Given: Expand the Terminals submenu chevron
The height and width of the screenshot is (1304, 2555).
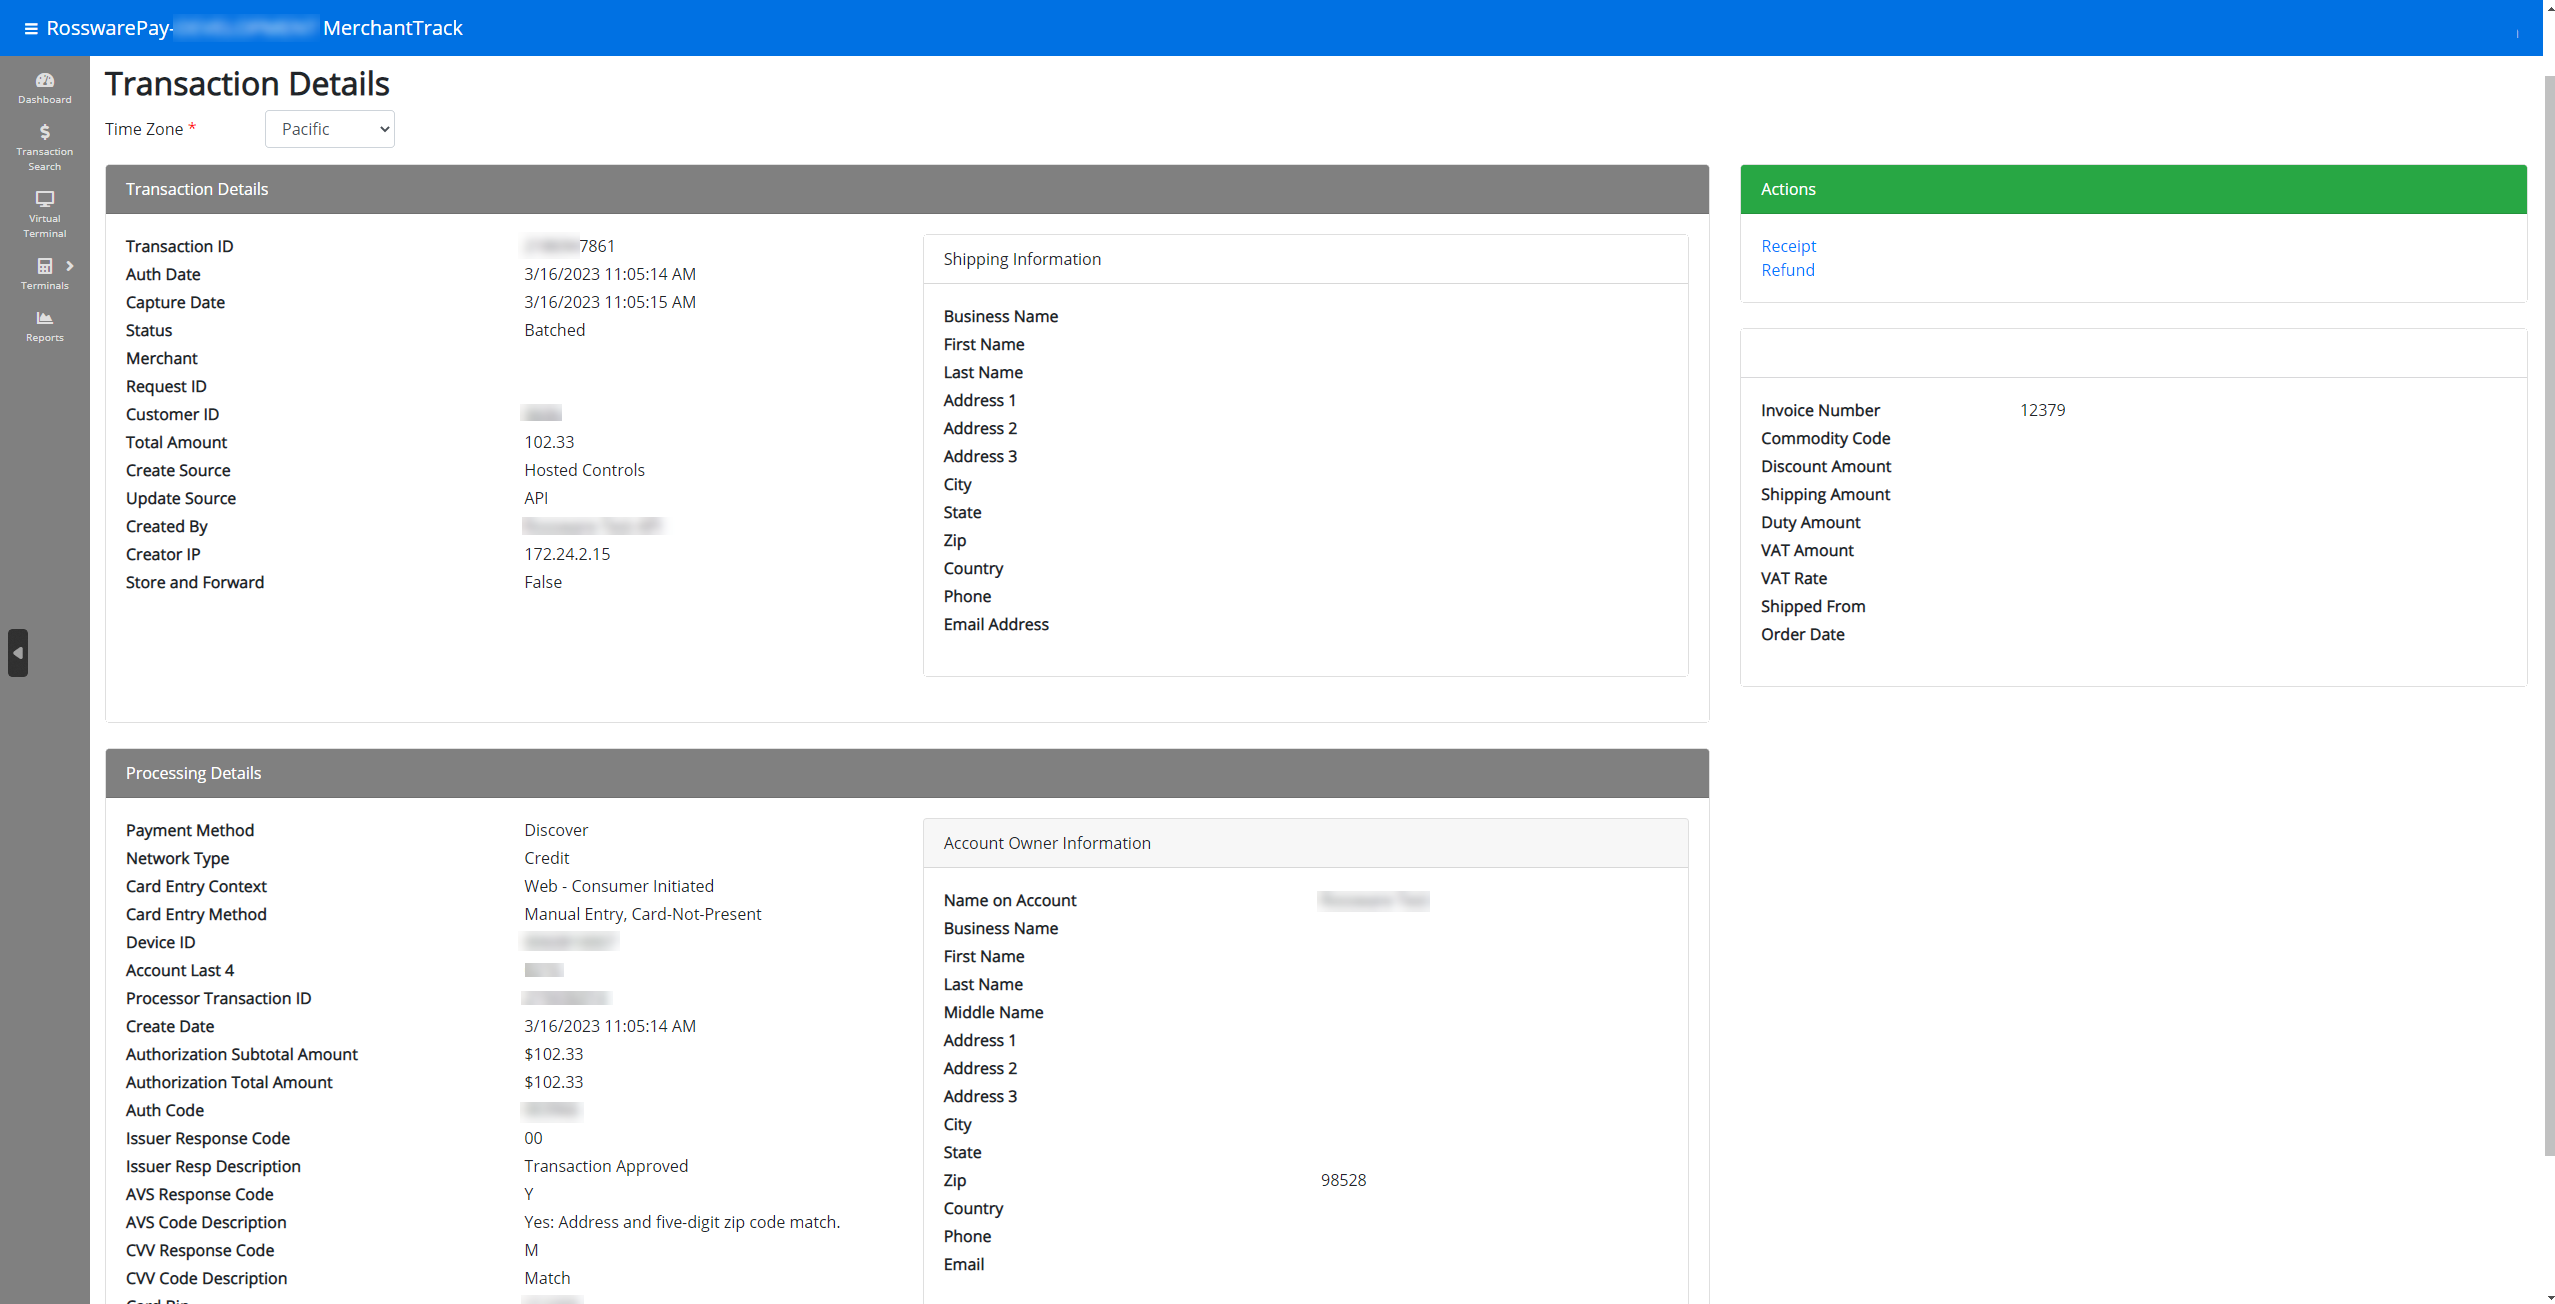Looking at the screenshot, I should (x=70, y=266).
